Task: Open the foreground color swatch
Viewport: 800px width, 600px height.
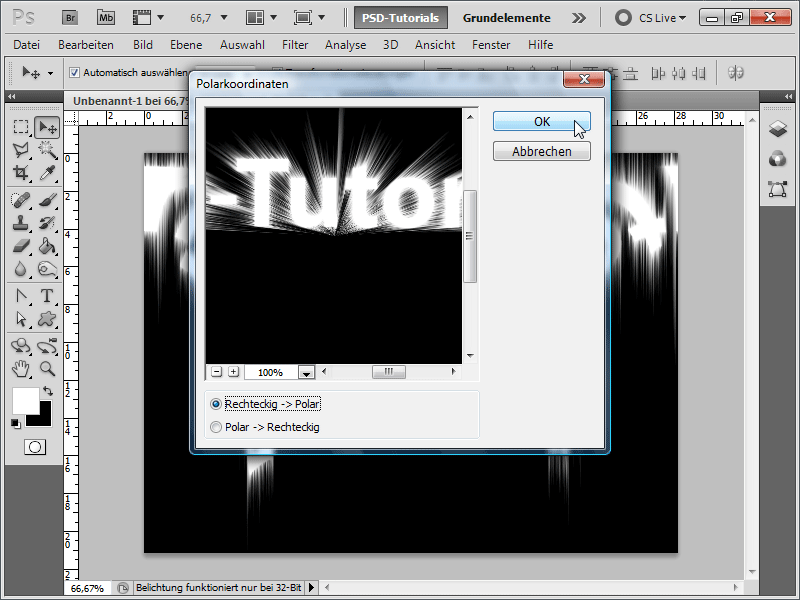Action: (x=26, y=401)
